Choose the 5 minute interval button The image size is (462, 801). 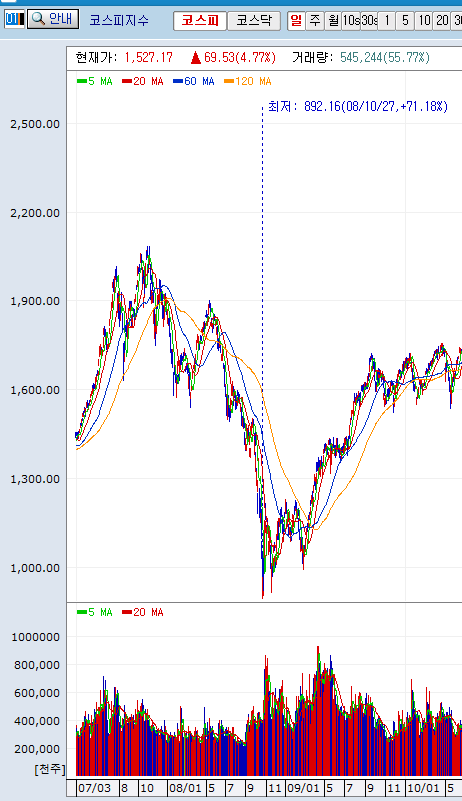tap(405, 21)
